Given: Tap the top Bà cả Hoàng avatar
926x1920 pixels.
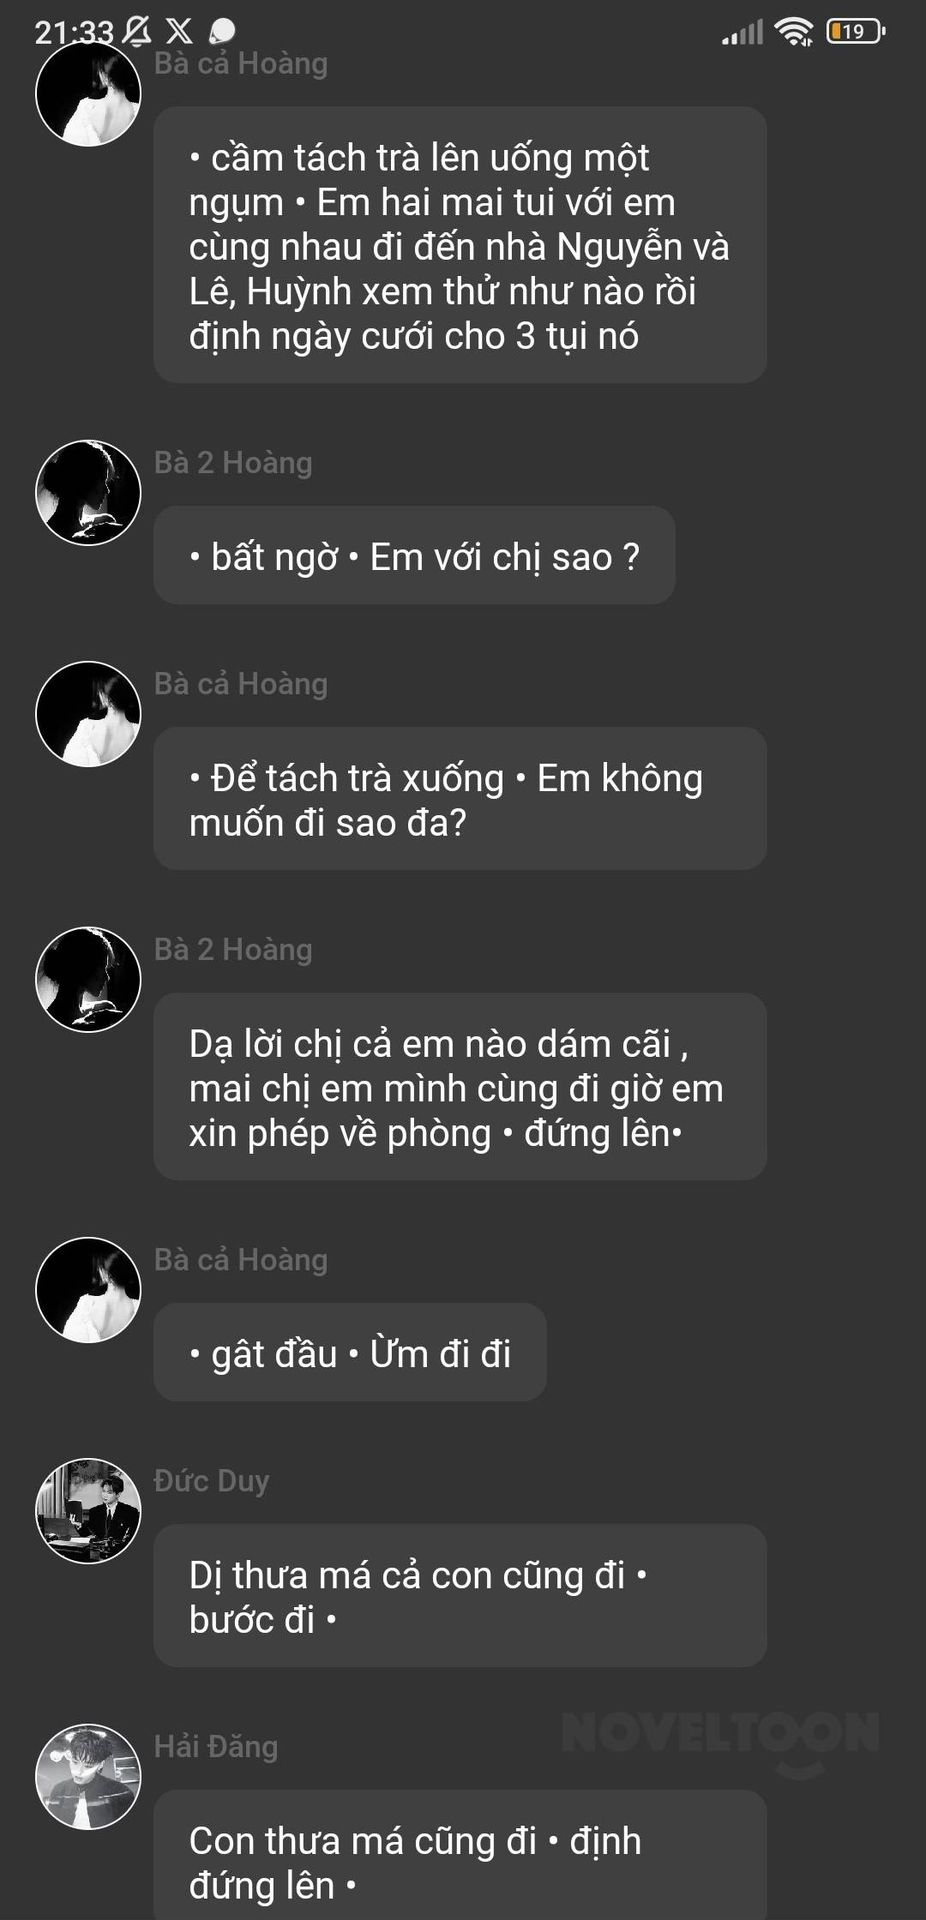Looking at the screenshot, I should (x=88, y=94).
